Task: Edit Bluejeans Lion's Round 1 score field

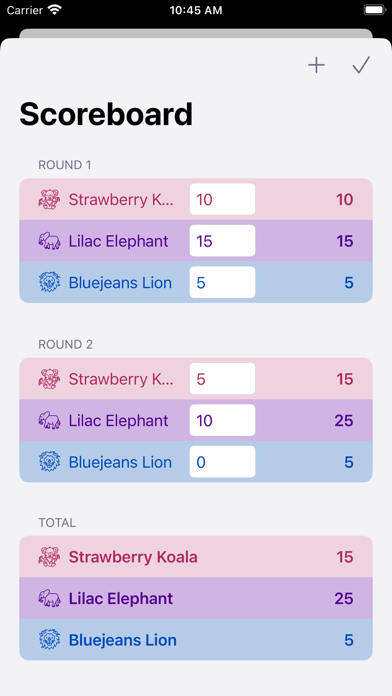Action: tap(222, 282)
